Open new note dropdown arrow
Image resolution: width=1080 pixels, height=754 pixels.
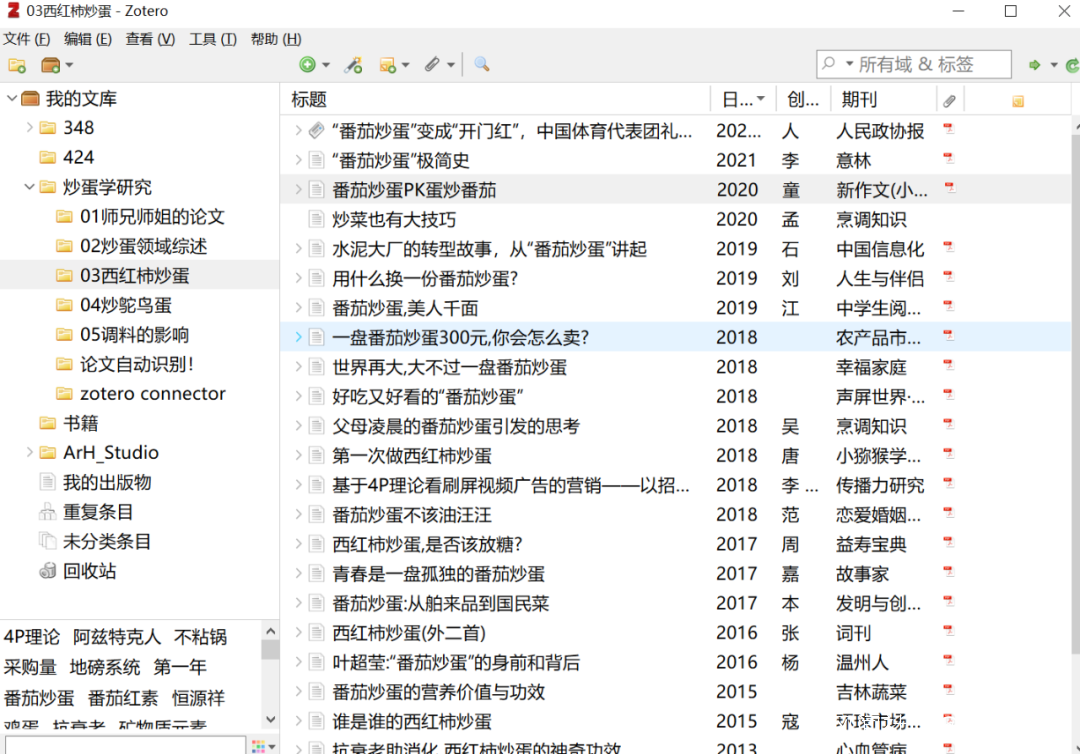(x=406, y=65)
